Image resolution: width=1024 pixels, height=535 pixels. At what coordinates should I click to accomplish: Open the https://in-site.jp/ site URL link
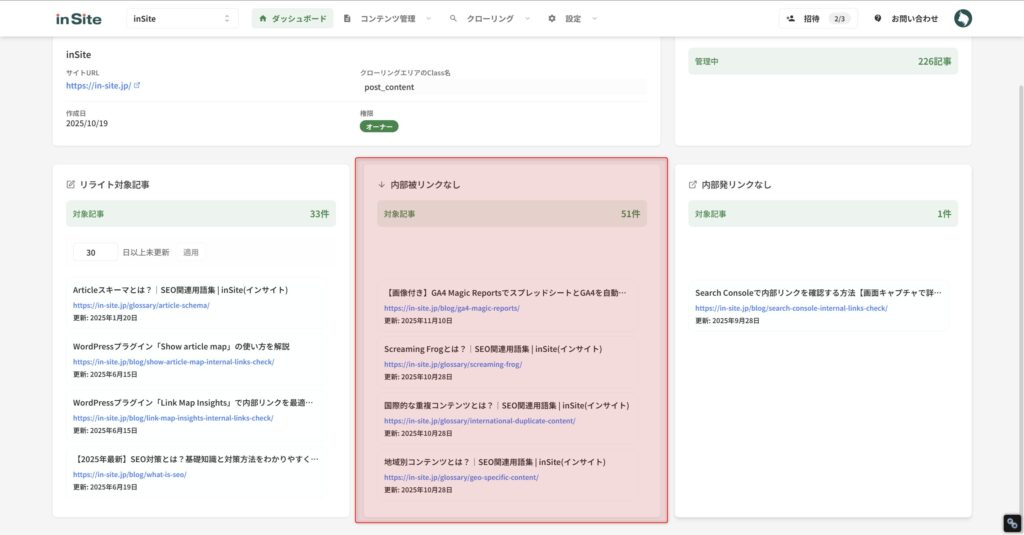[x=98, y=86]
